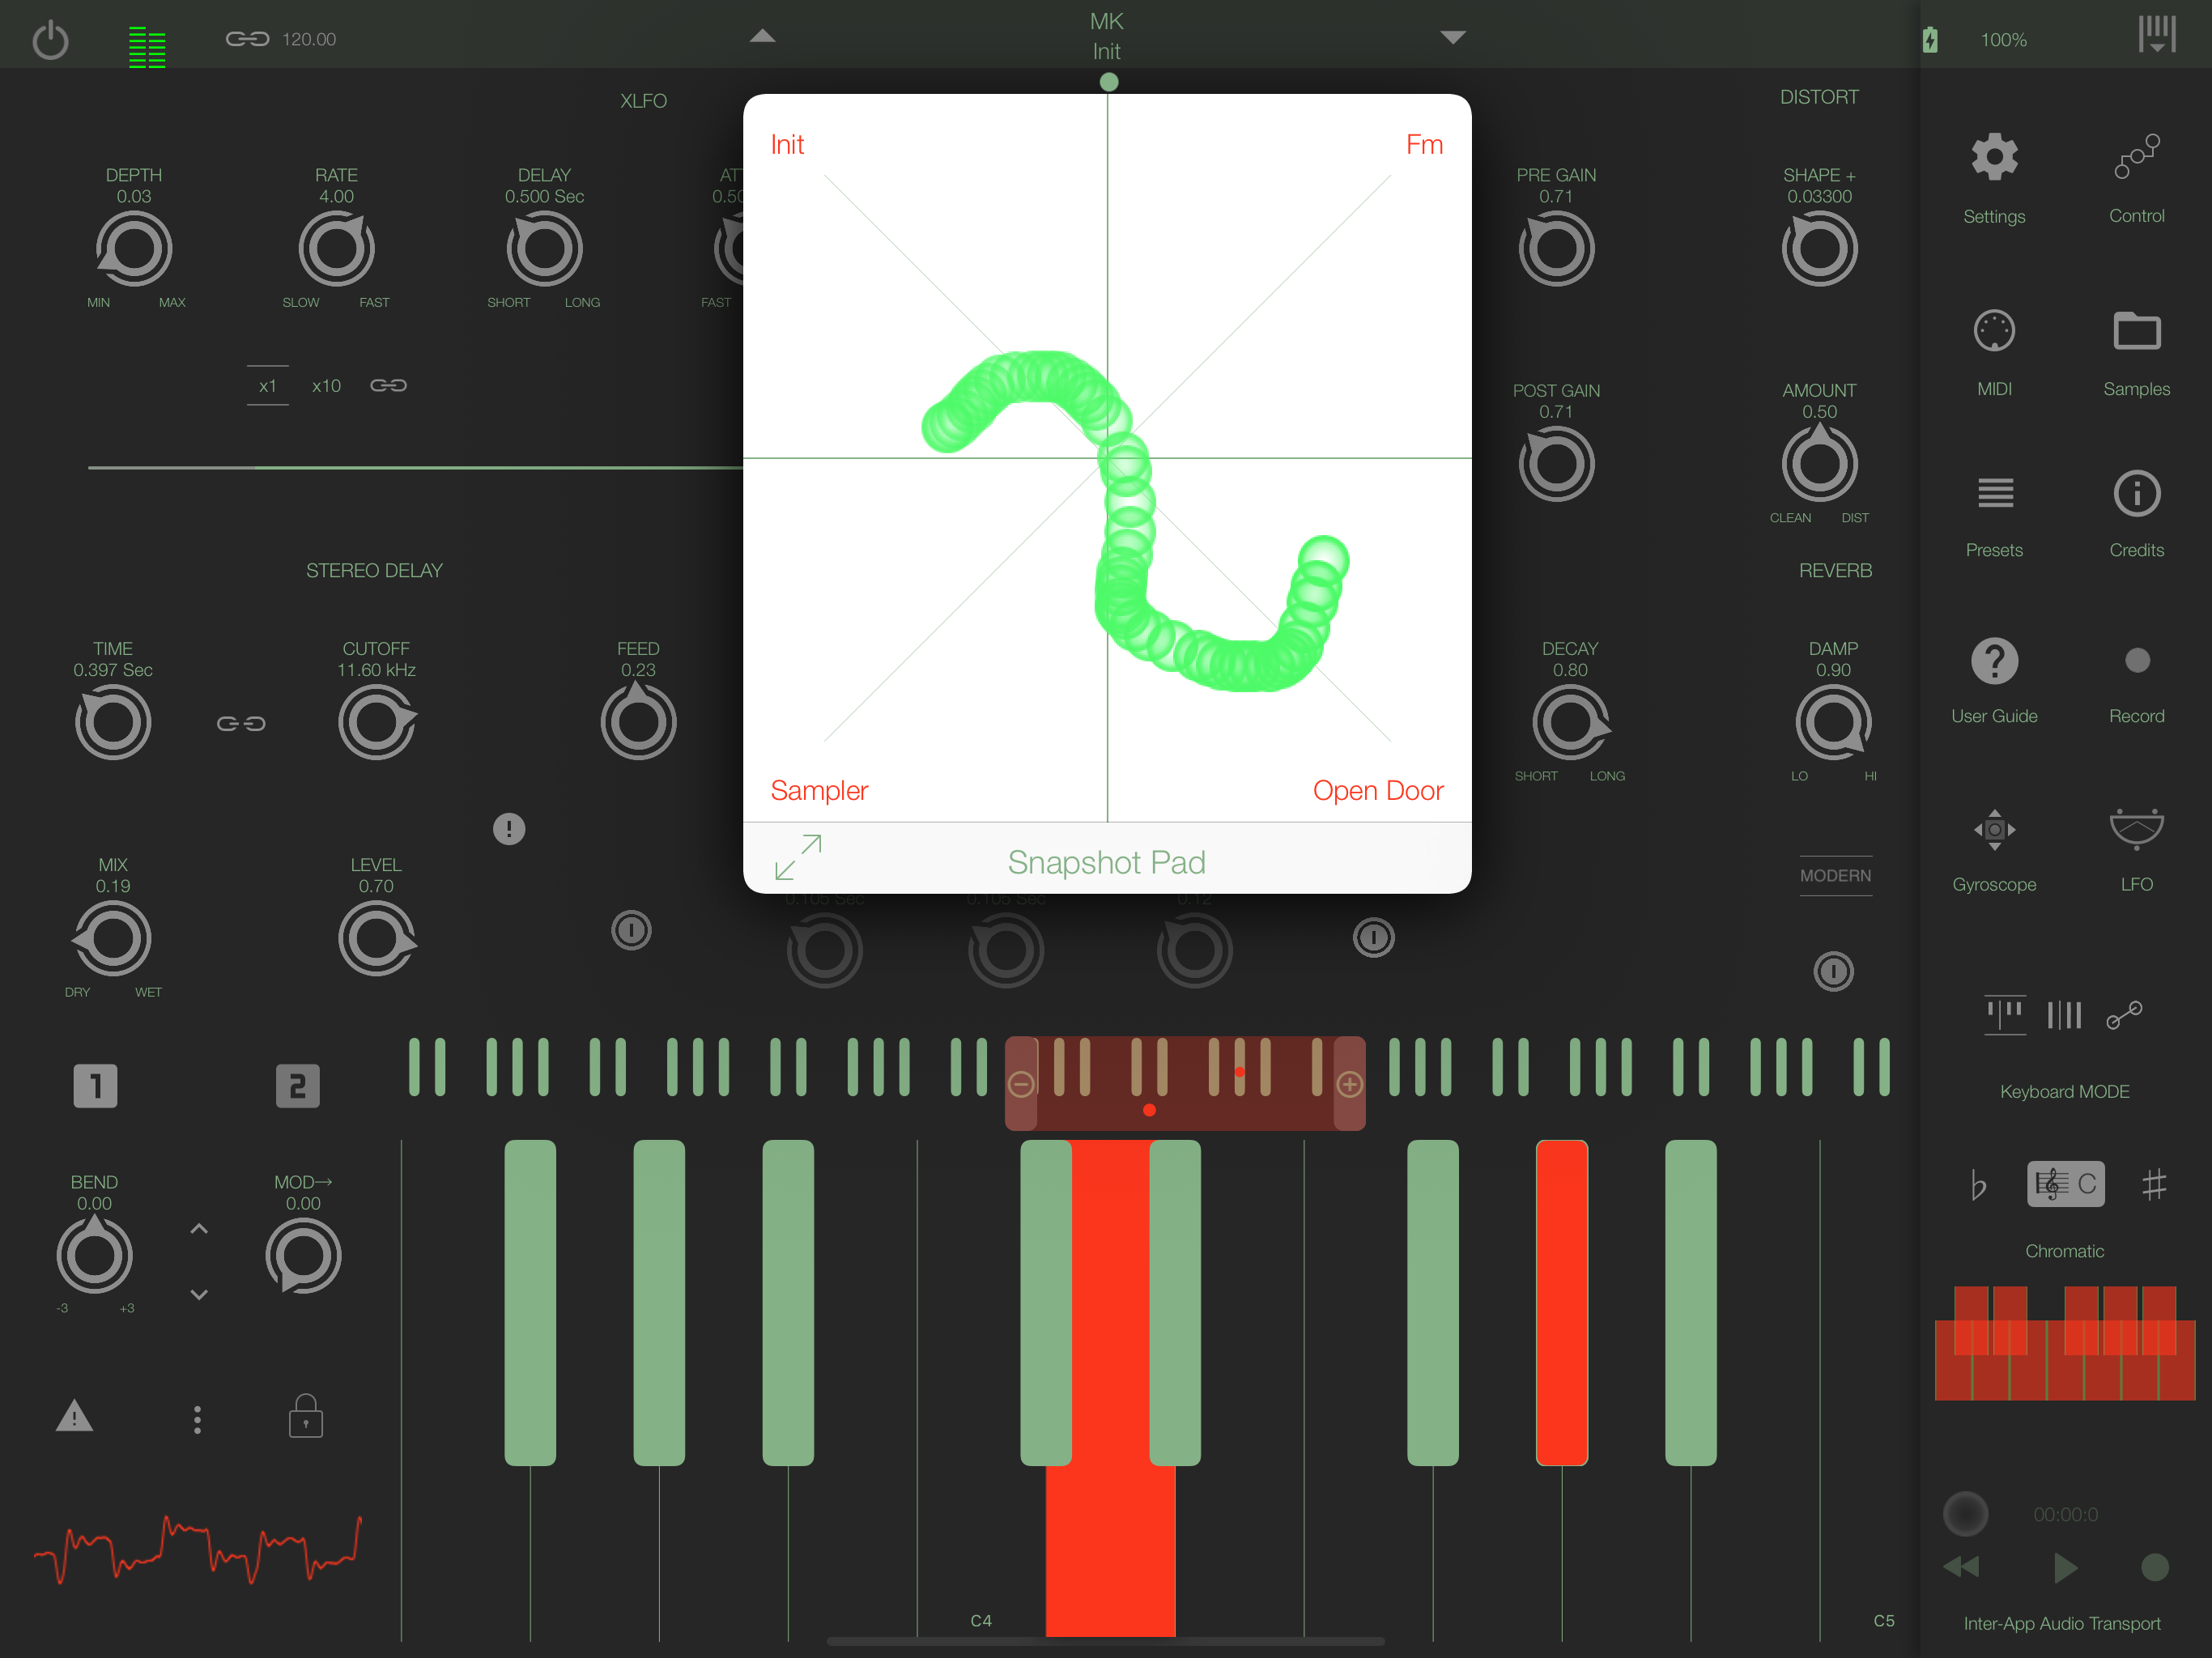Tap the warning exclamation circle icon
Viewport: 2212px width, 1658px height.
coord(509,829)
